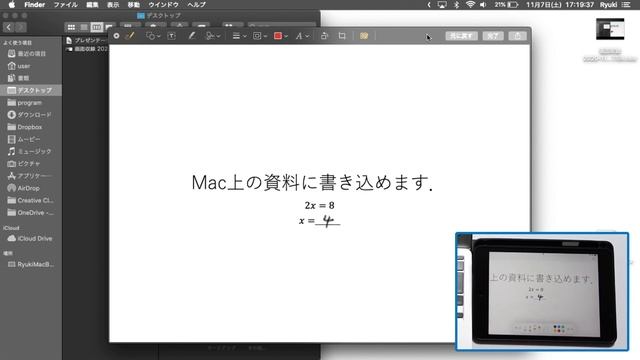Switch Finder to gallery view

[109, 27]
